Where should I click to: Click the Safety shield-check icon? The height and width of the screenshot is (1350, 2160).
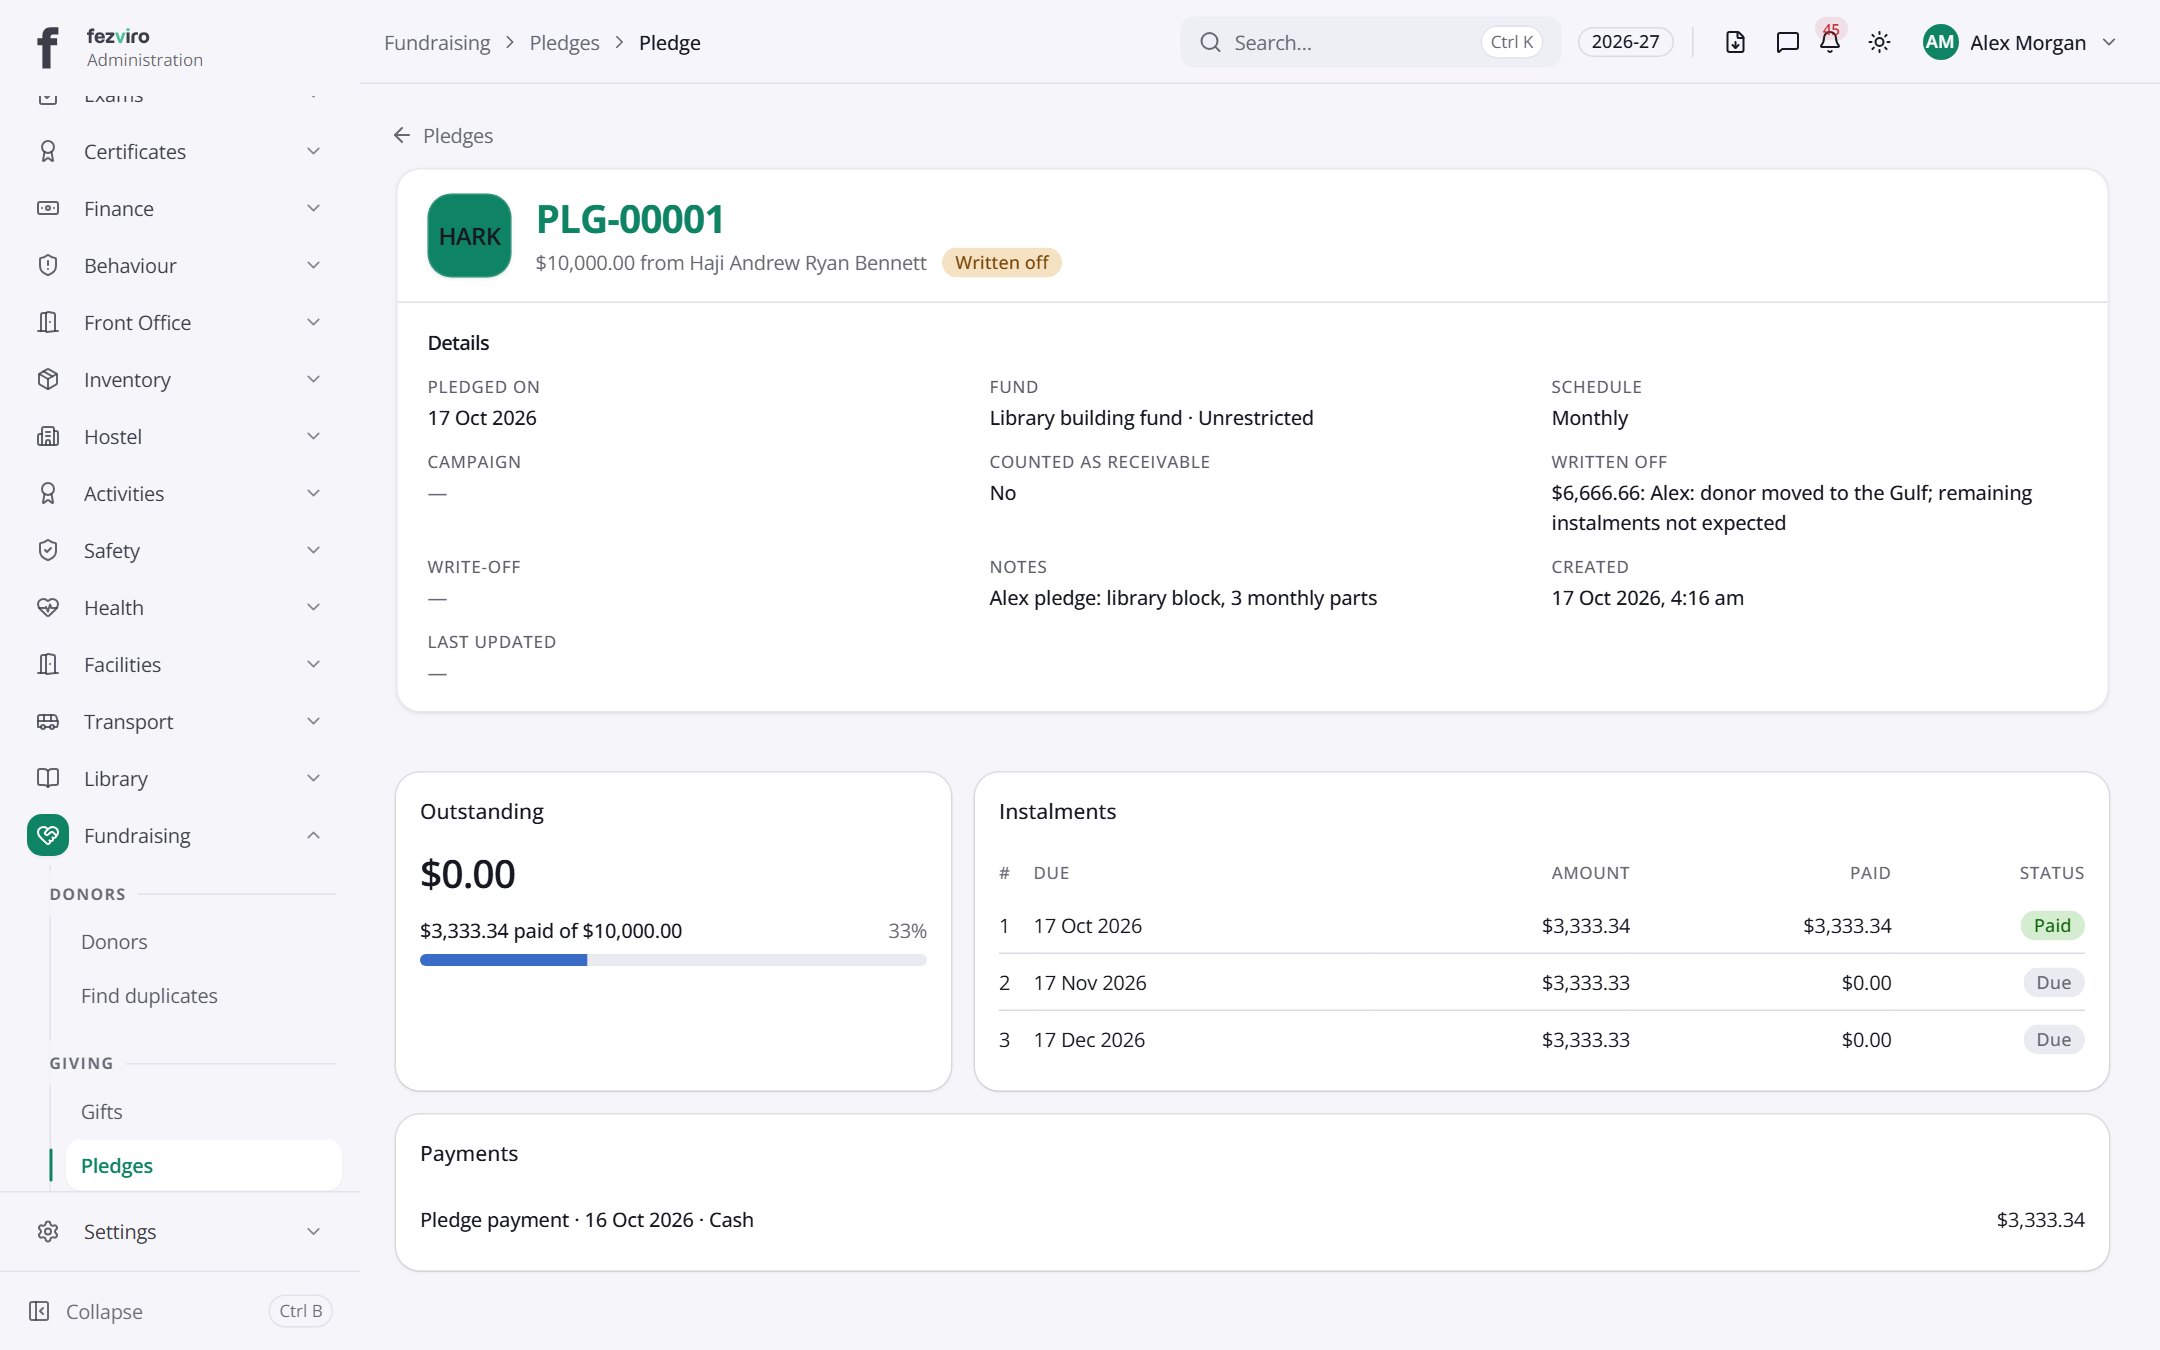[x=48, y=551]
